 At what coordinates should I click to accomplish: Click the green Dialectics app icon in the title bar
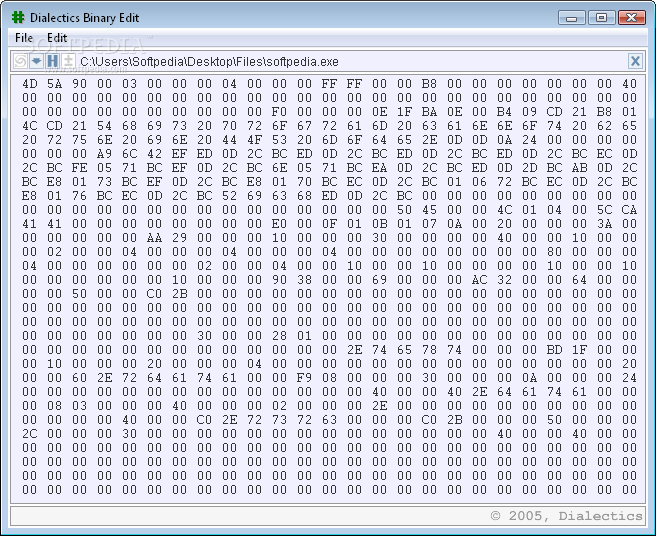pos(18,17)
